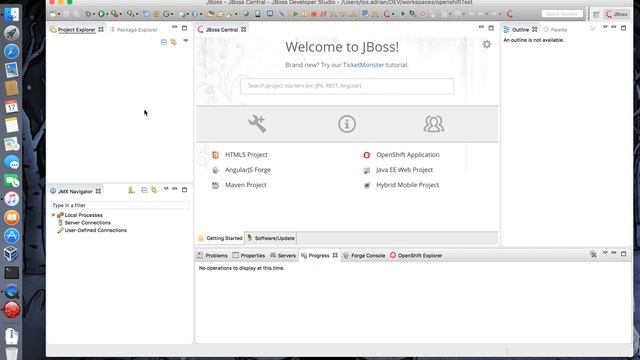Open the AngularJS Forge link
640x360 pixels.
[248, 170]
